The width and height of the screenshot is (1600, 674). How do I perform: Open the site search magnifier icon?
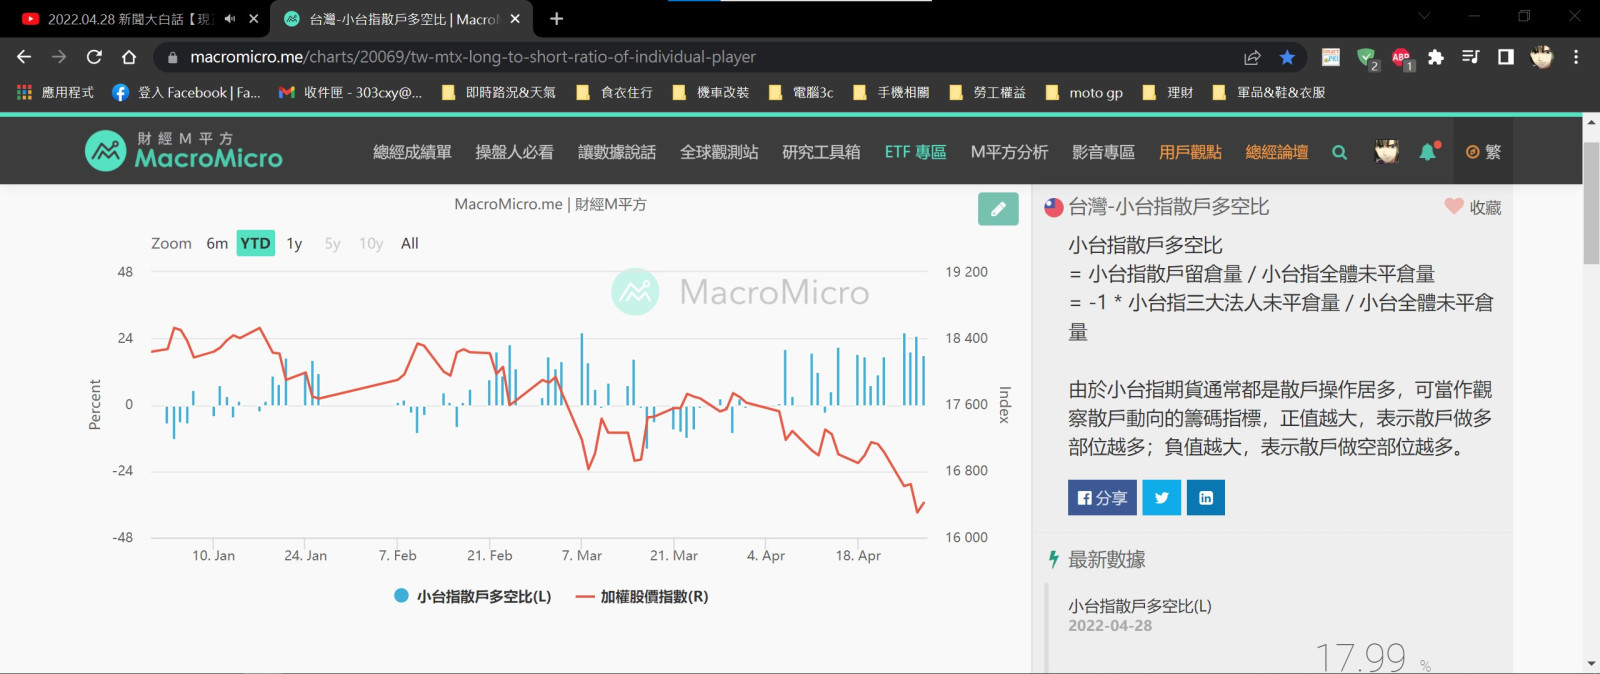tap(1339, 152)
